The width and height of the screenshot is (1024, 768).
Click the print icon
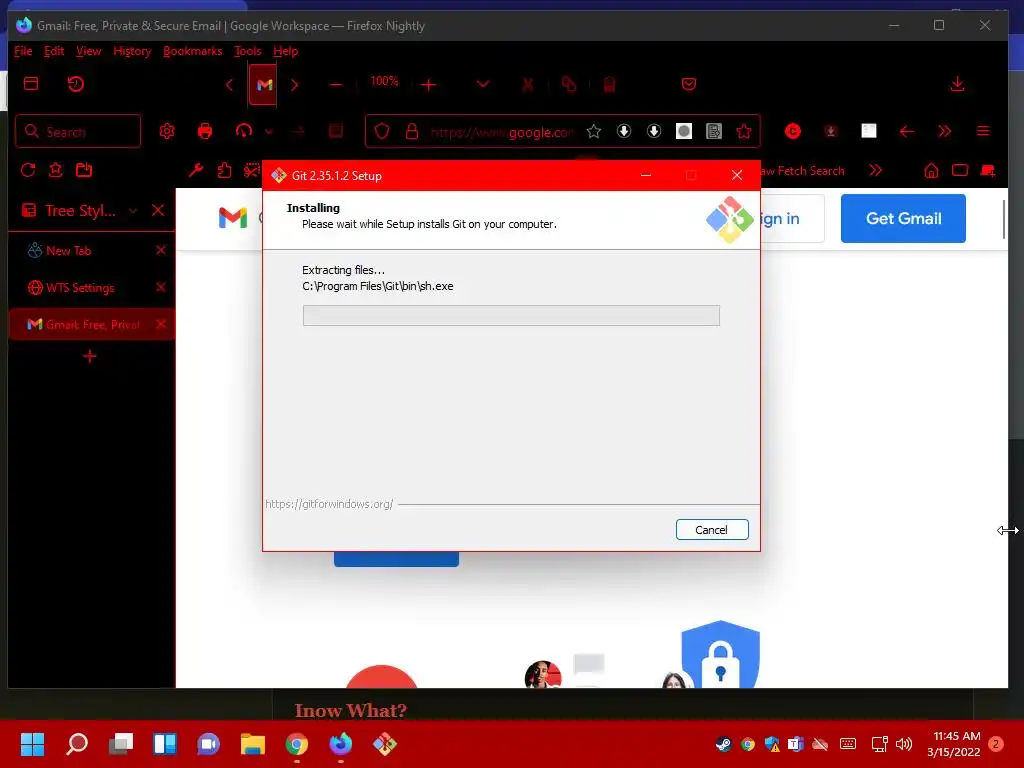205,131
